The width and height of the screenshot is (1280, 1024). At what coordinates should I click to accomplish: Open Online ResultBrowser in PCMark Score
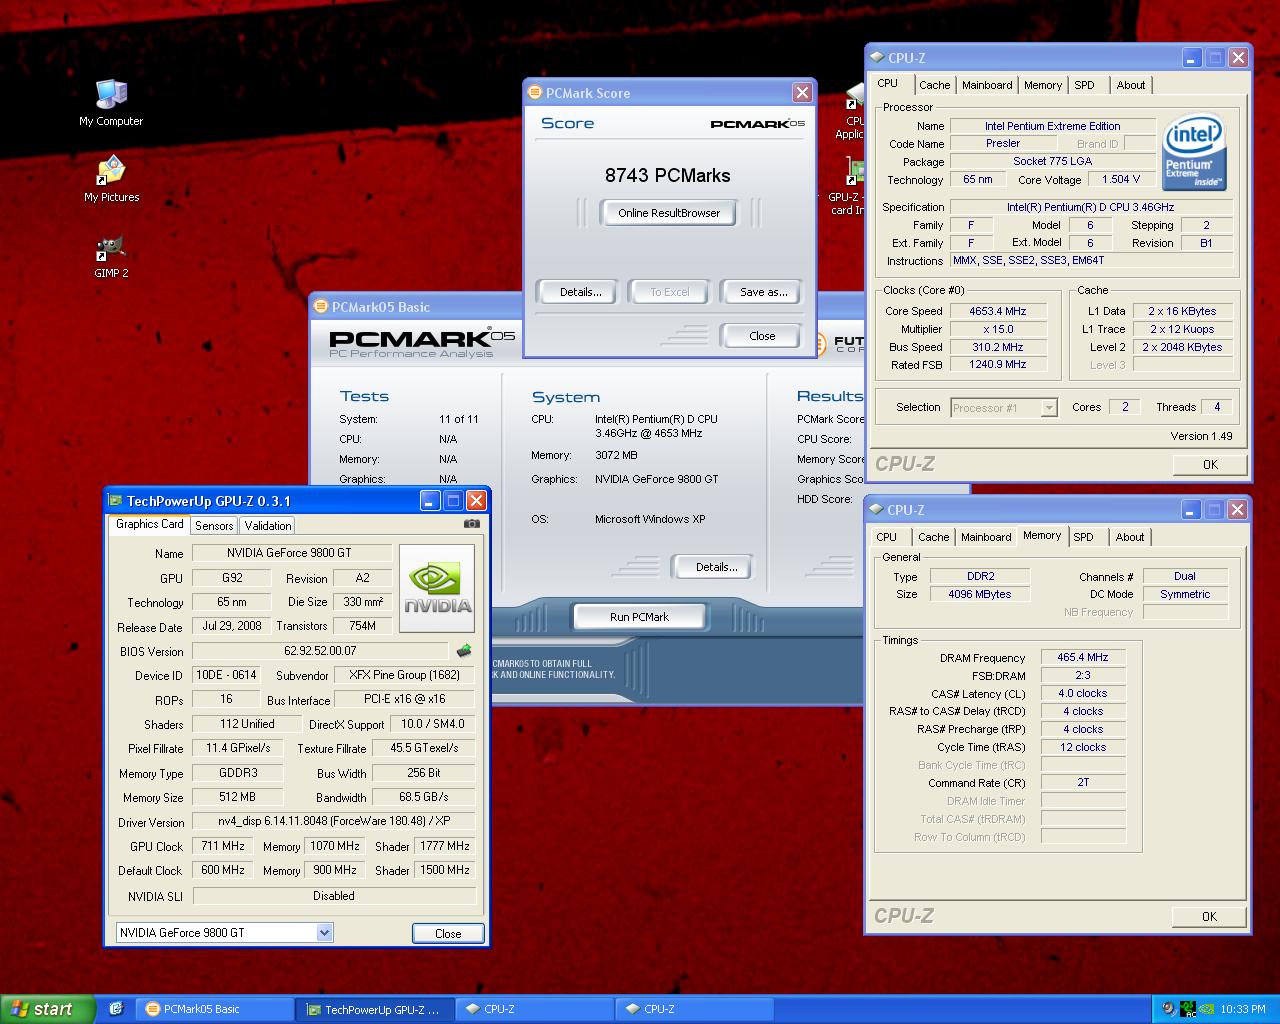pos(669,213)
